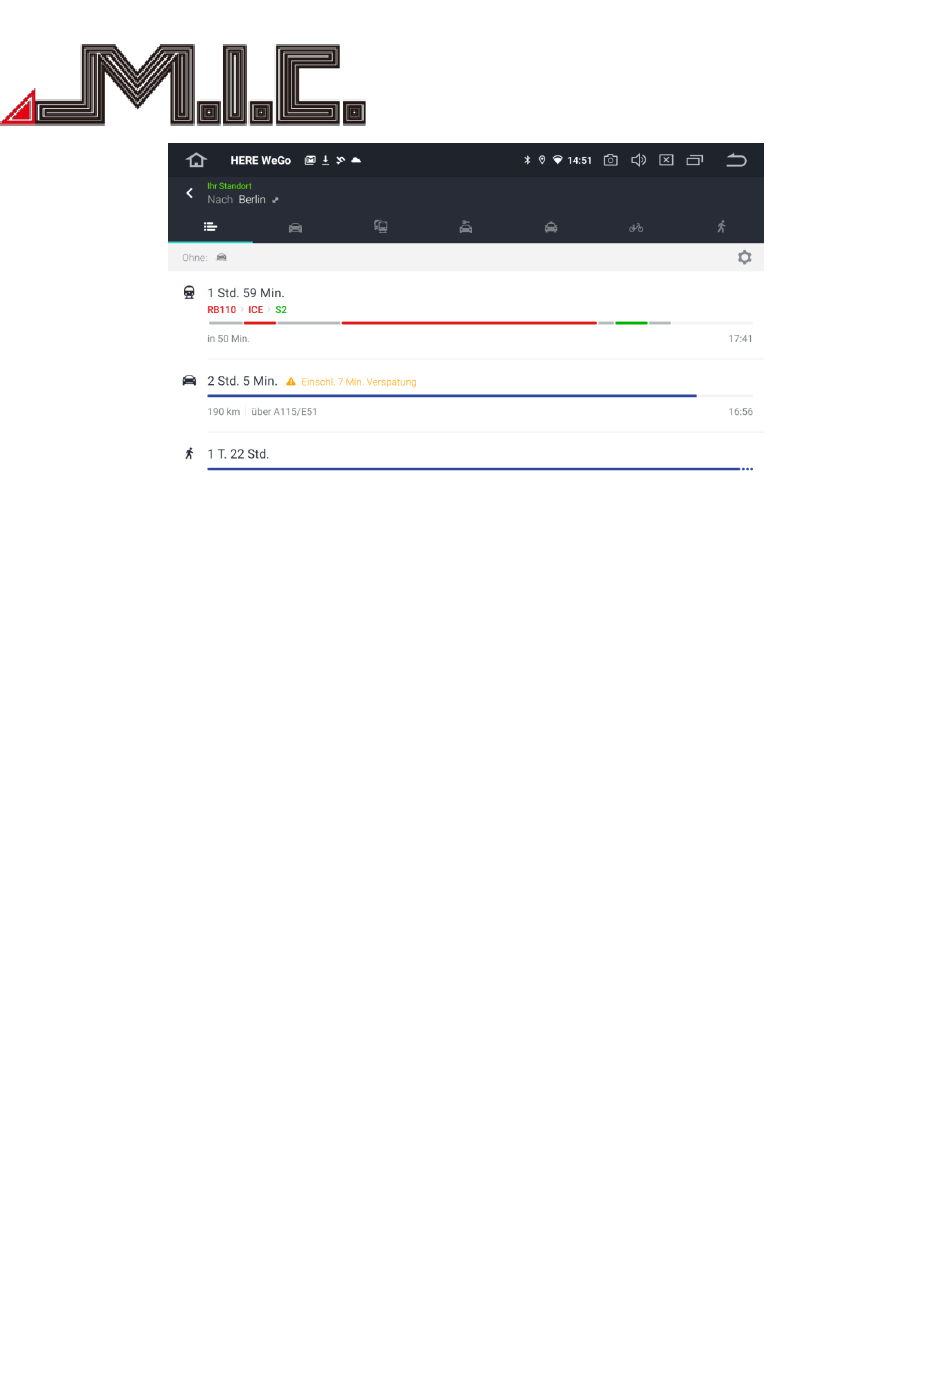
Task: Open recent apps window icon
Action: coord(695,160)
